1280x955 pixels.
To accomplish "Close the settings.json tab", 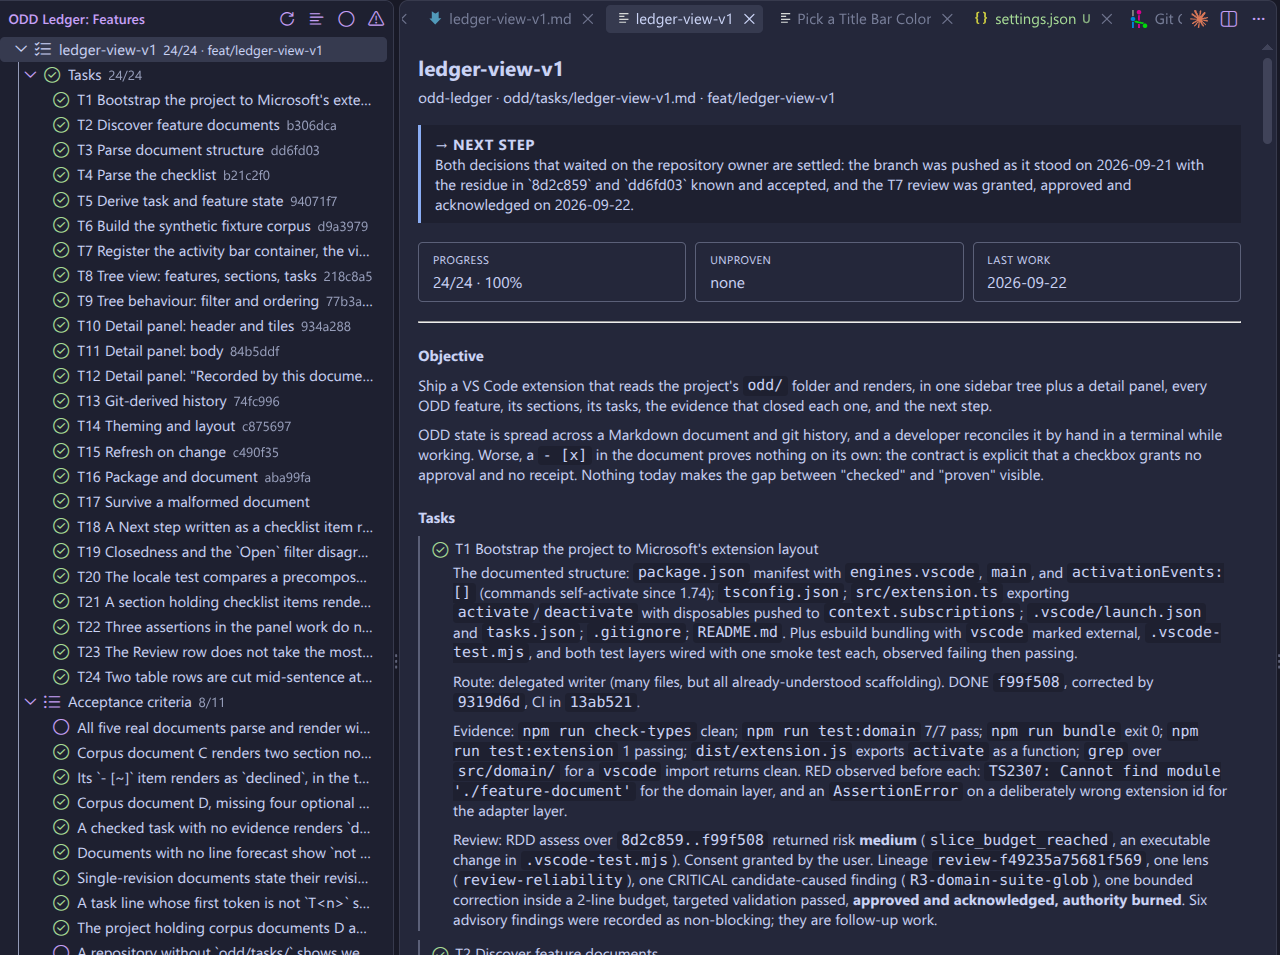I will [x=1106, y=19].
